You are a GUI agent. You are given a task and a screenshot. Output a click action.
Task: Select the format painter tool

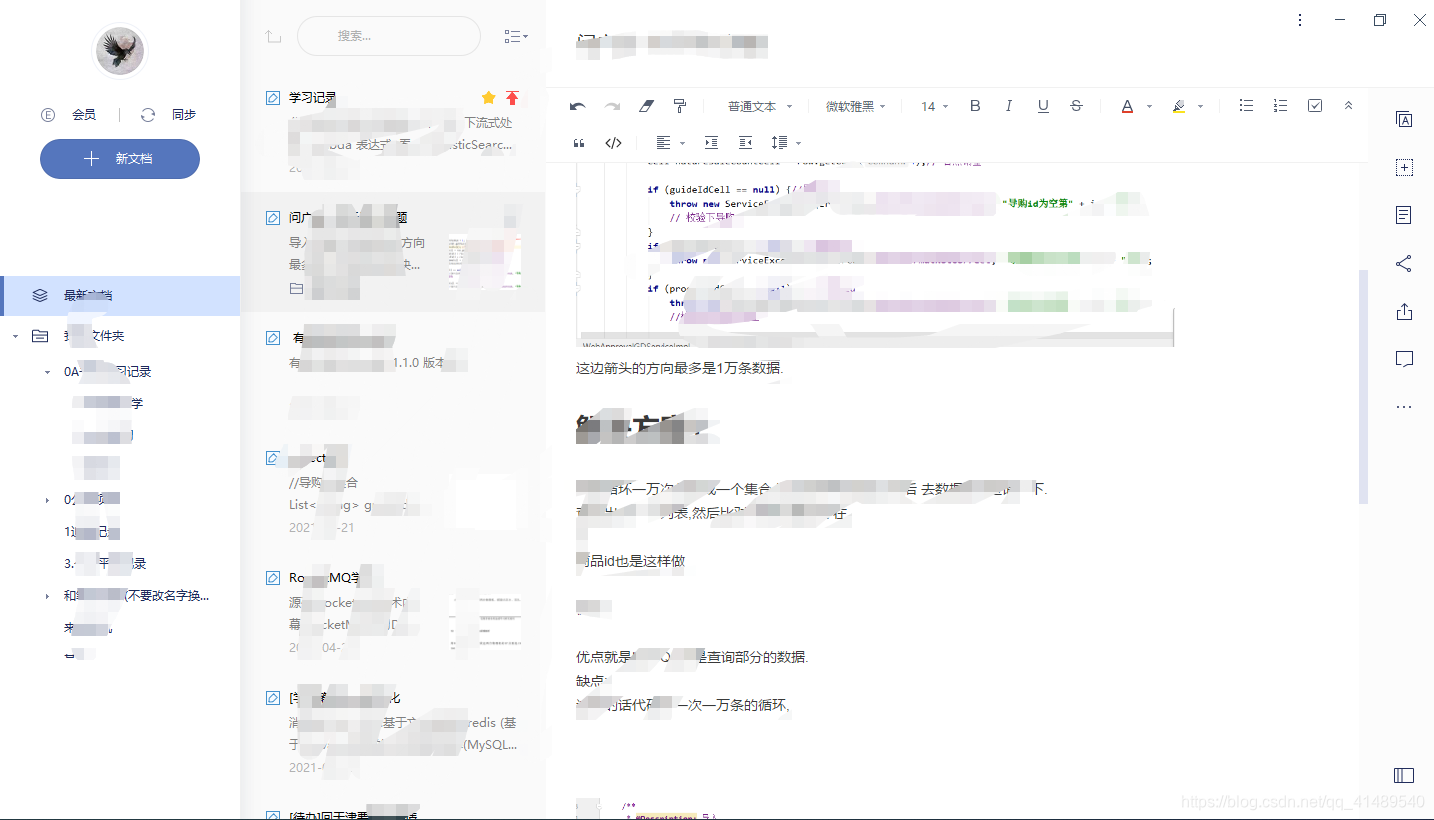click(680, 106)
